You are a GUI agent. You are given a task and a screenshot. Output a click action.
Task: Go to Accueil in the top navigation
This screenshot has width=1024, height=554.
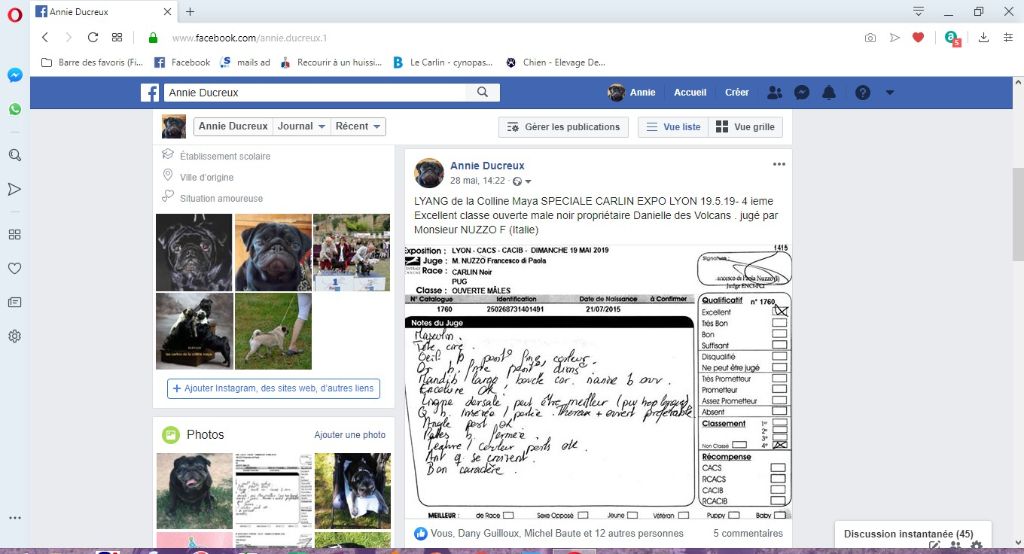(690, 93)
